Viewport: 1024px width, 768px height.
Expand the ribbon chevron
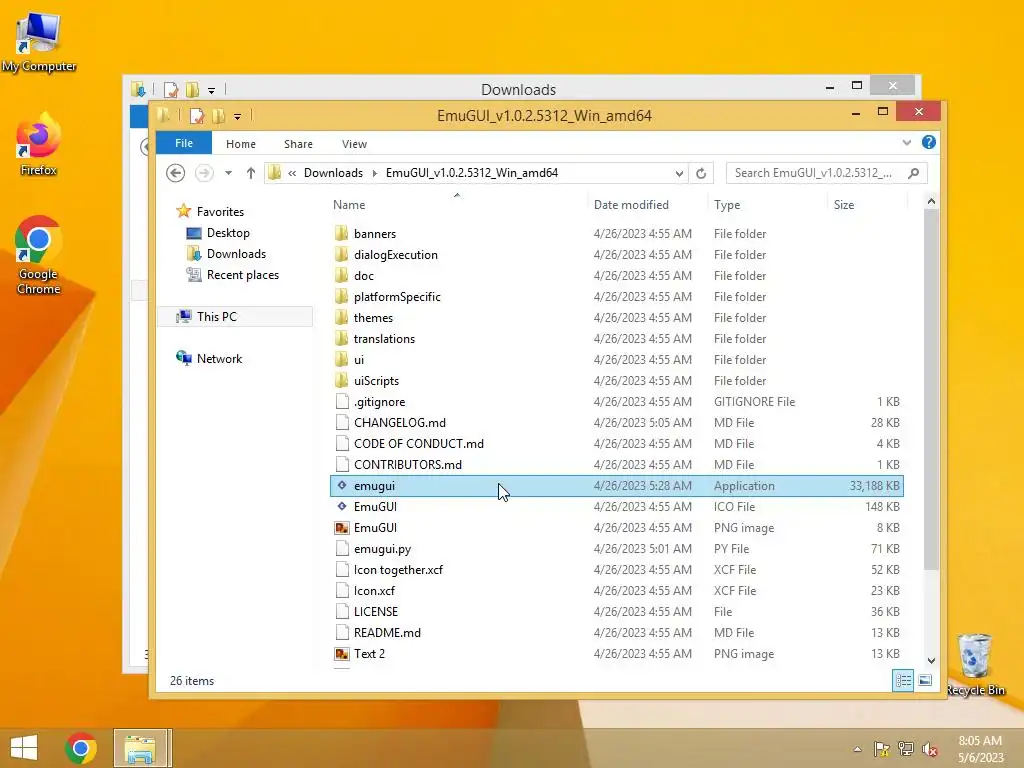click(x=906, y=142)
